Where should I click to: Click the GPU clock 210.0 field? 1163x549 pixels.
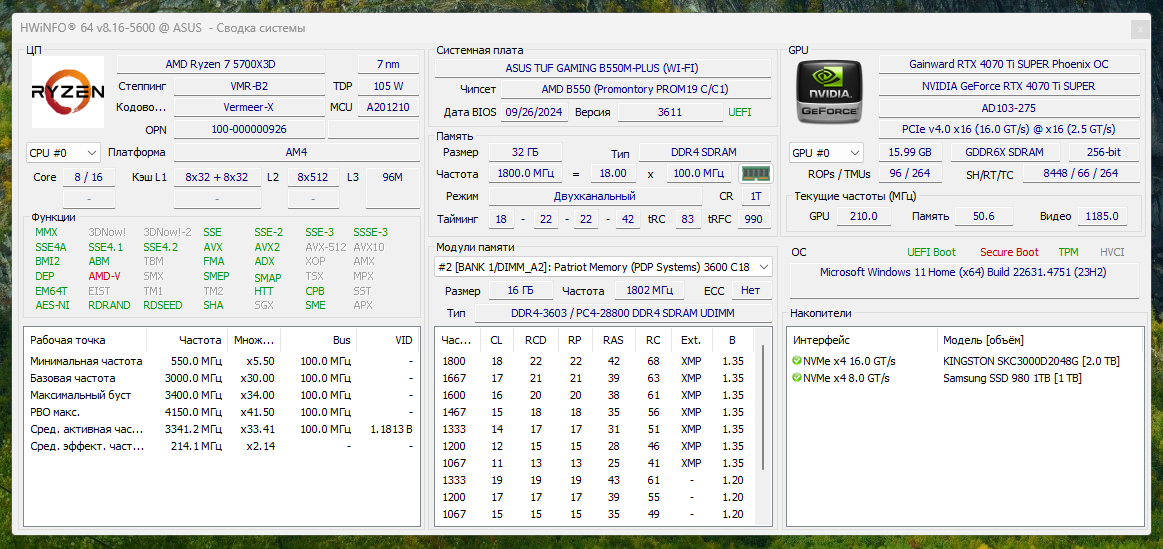pyautogui.click(x=863, y=217)
